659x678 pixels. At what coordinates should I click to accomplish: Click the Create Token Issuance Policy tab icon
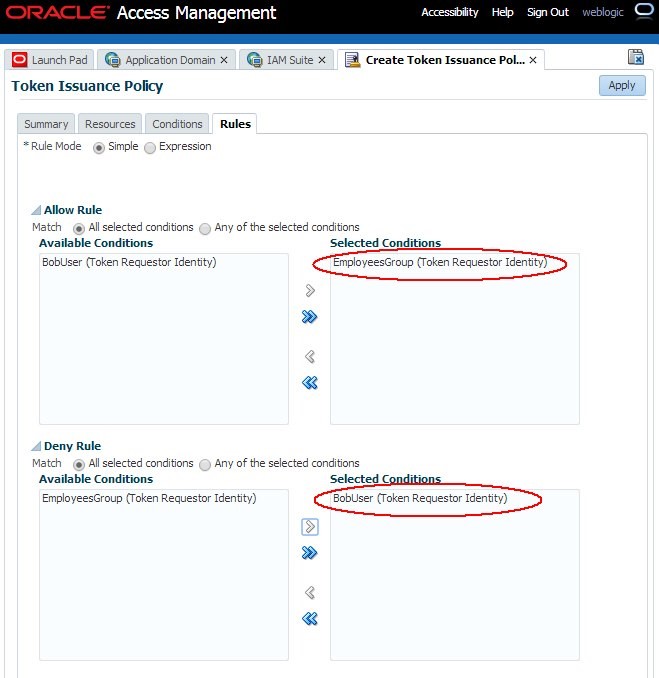click(x=352, y=60)
